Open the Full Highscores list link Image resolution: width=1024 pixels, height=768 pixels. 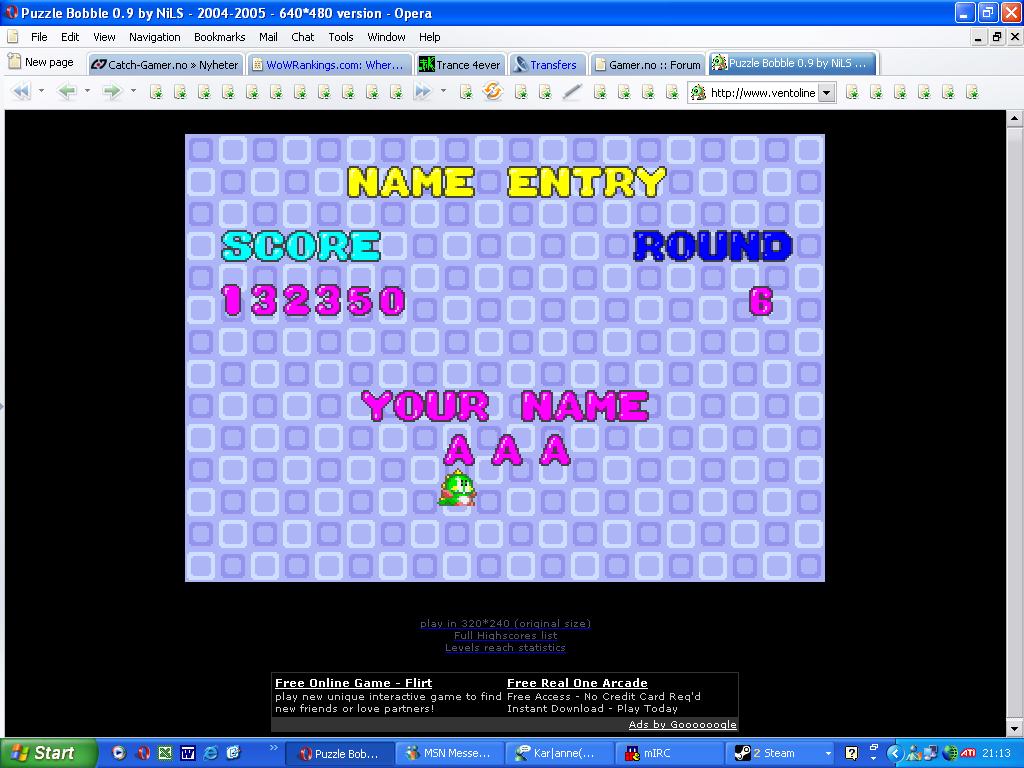[x=505, y=635]
